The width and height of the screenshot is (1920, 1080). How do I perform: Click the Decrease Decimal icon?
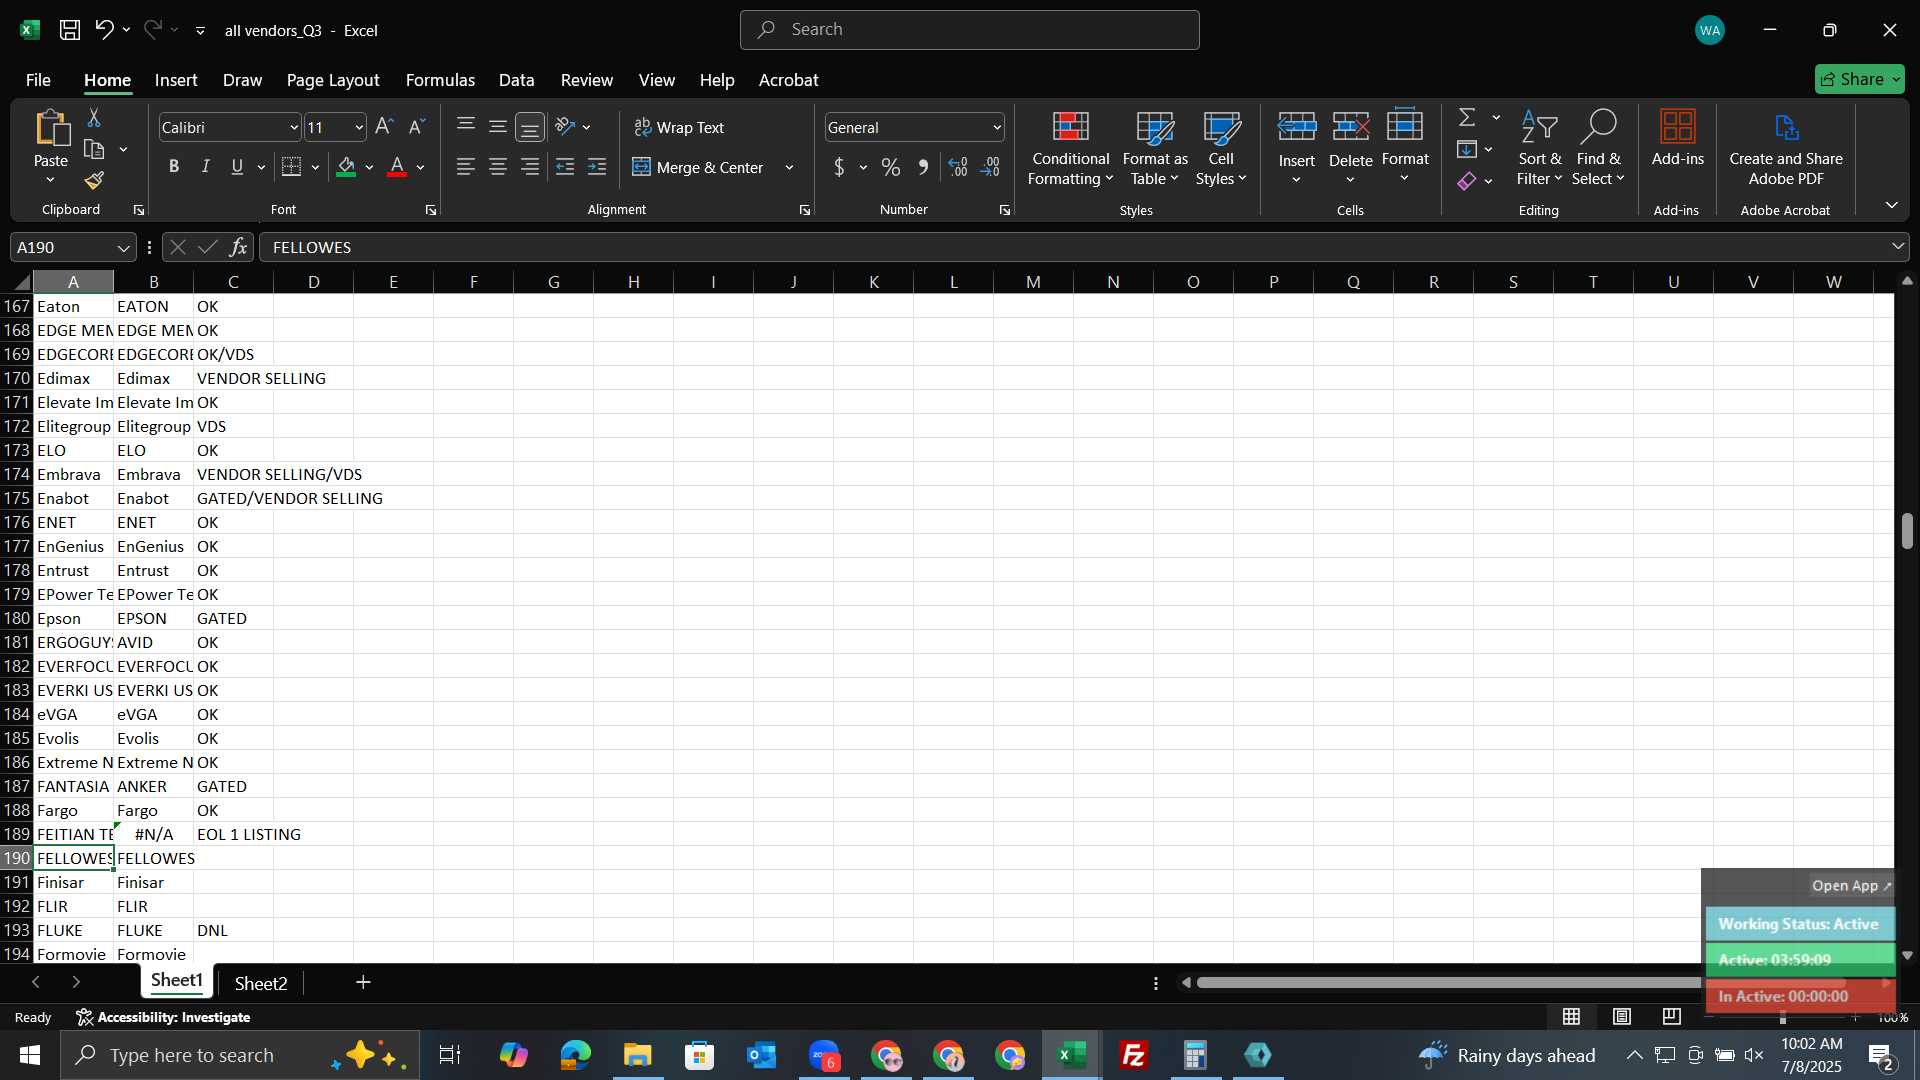(x=991, y=167)
